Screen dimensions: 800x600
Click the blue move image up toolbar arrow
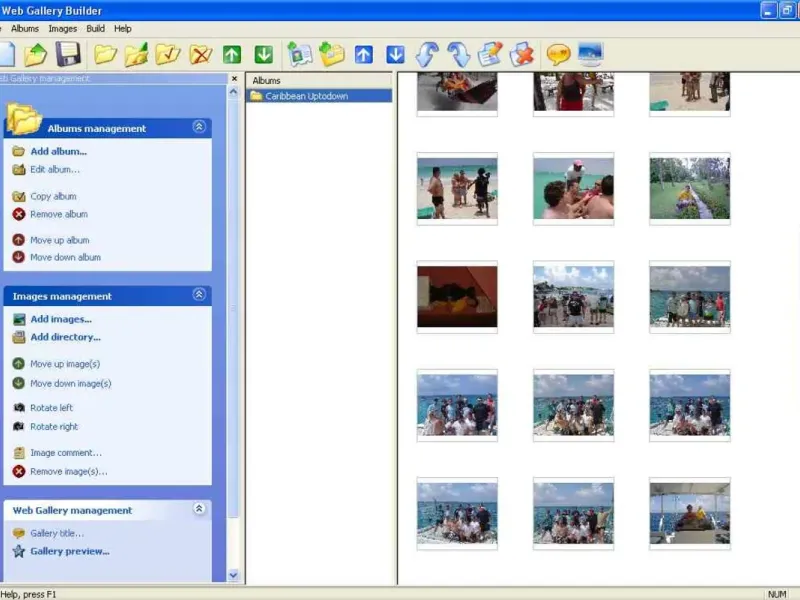tap(364, 54)
